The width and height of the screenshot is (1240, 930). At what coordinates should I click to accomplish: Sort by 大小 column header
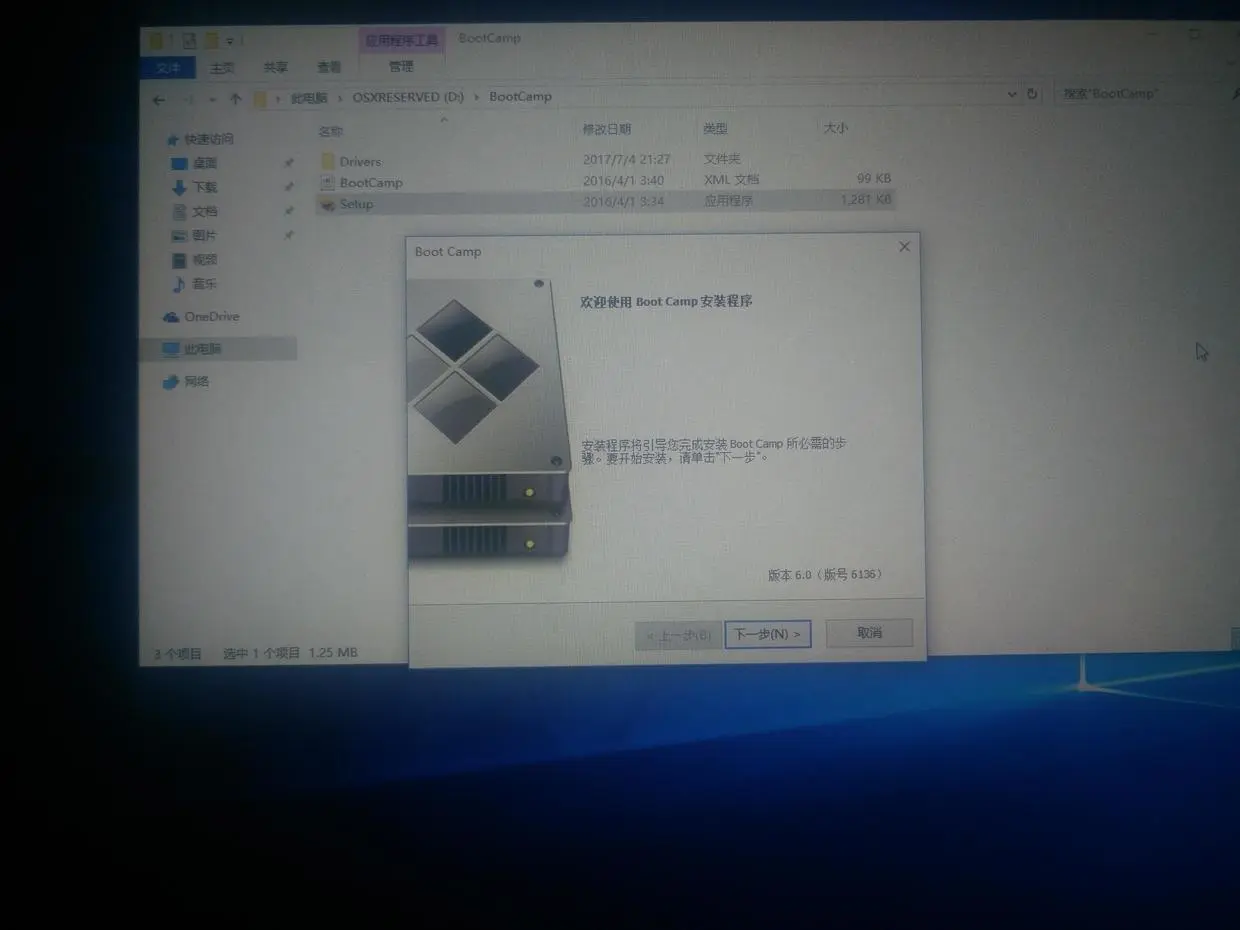coord(835,128)
